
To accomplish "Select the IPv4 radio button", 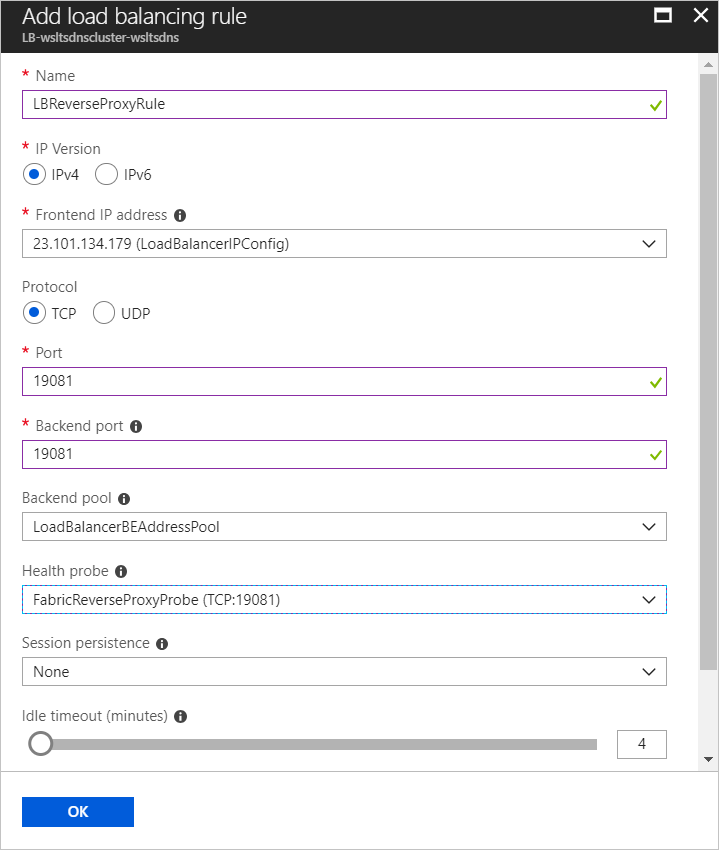I will pos(34,175).
